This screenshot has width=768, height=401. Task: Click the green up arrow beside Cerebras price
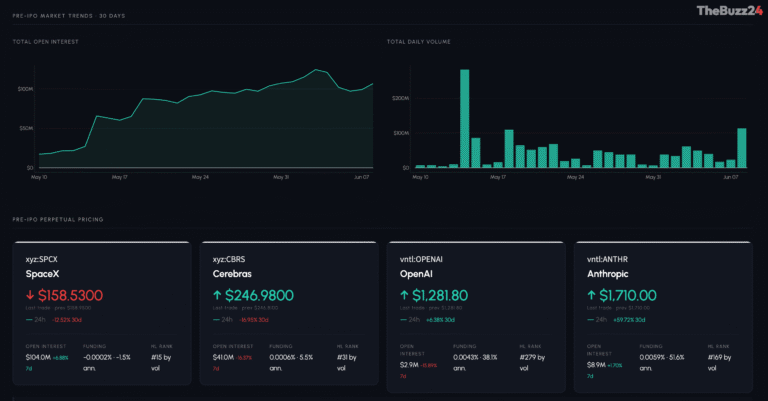click(217, 295)
